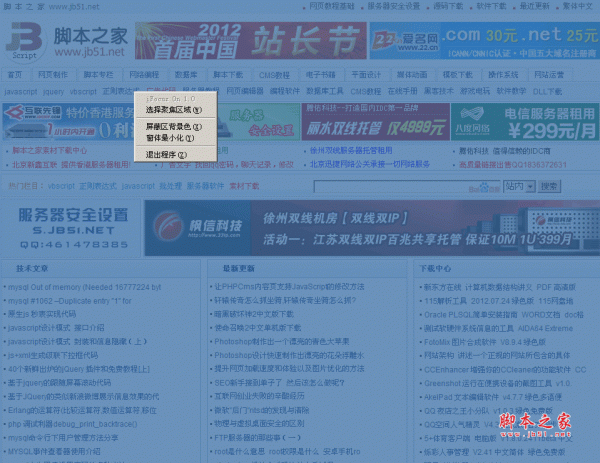Image resolution: width=600 pixels, height=463 pixels.
Task: Open the 网络编程 navigation tab
Action: 144,75
